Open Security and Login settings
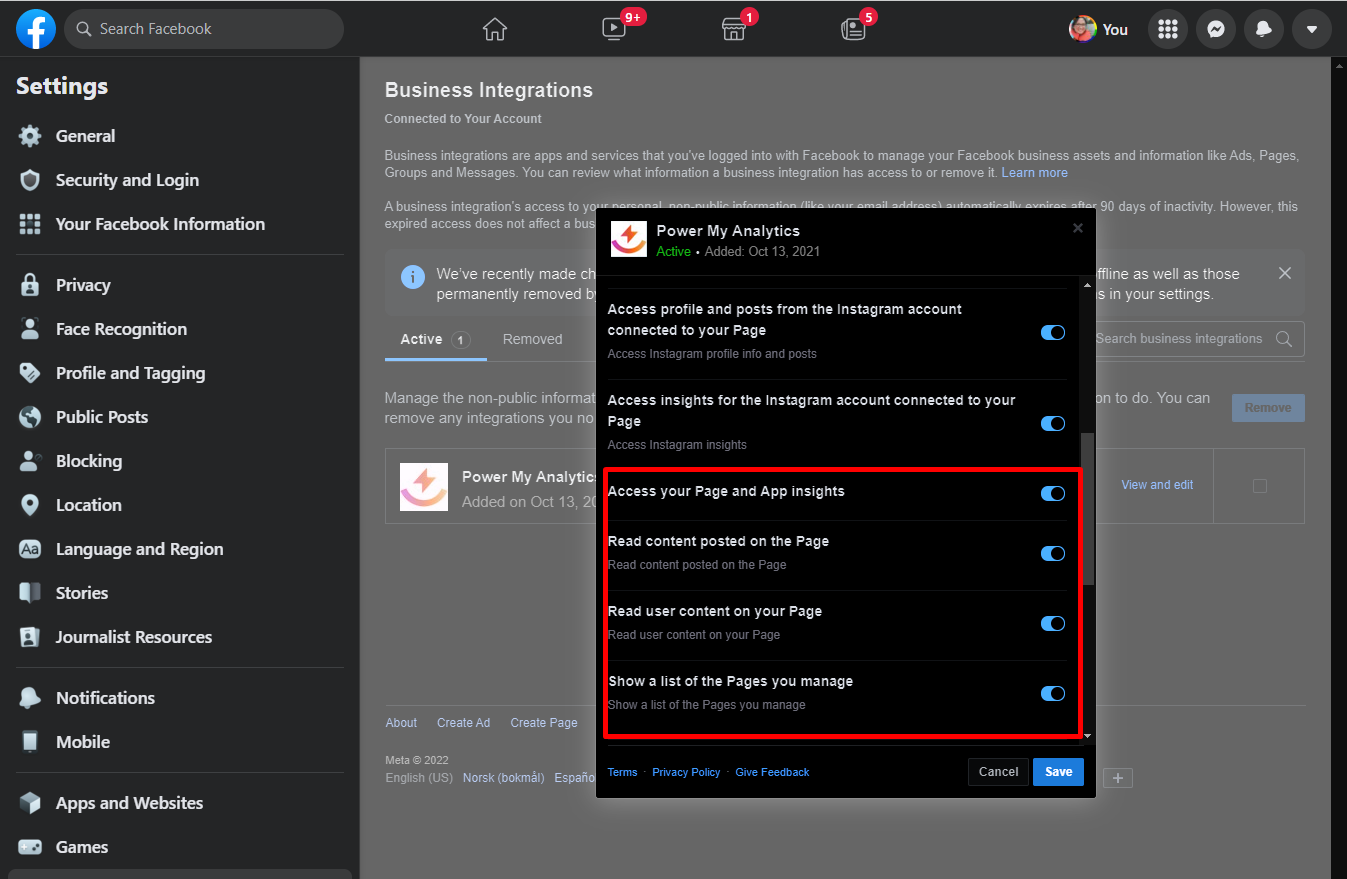1347x879 pixels. [127, 180]
